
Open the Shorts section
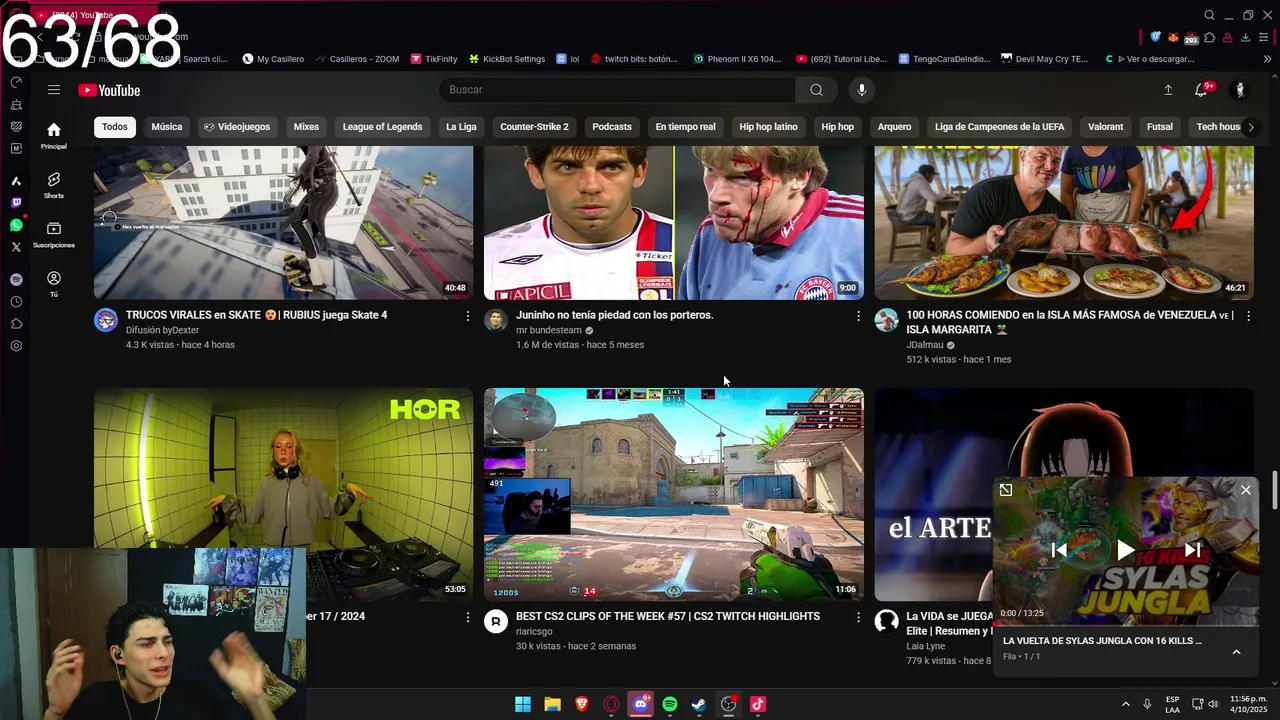(54, 184)
